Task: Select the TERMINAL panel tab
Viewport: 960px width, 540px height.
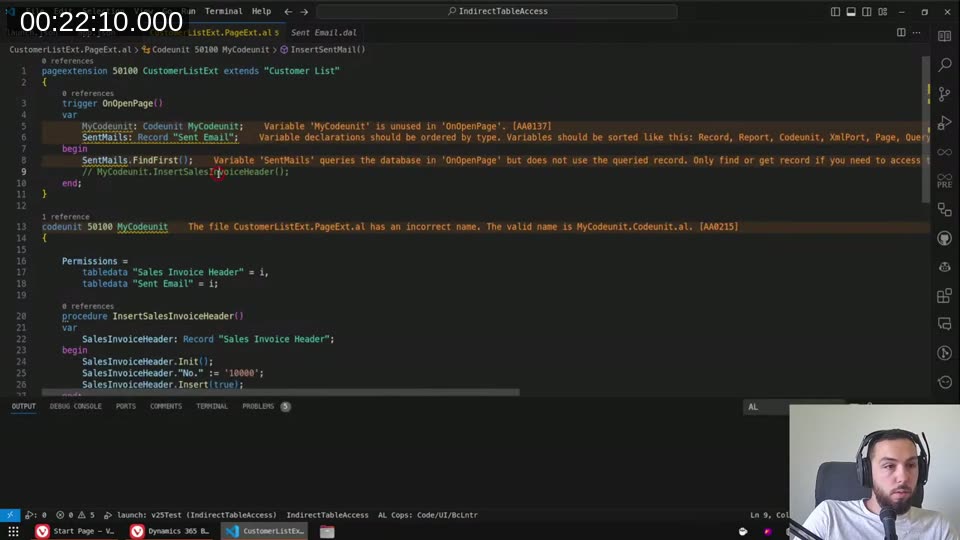Action: coord(212,406)
